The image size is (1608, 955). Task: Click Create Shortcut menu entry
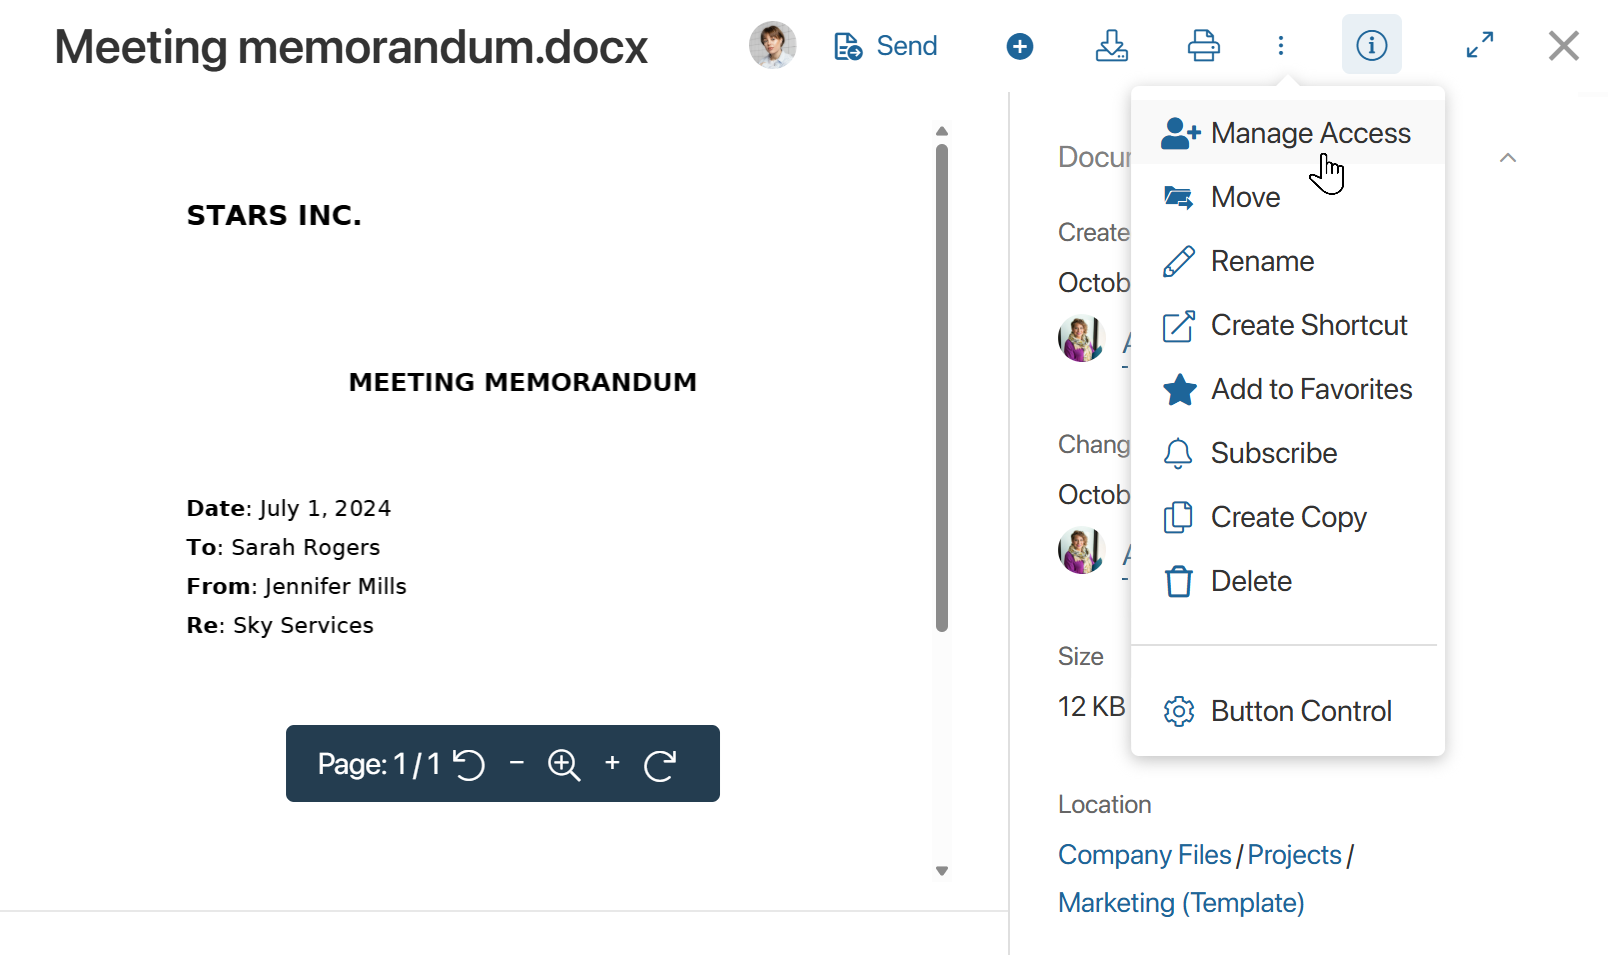1308,325
